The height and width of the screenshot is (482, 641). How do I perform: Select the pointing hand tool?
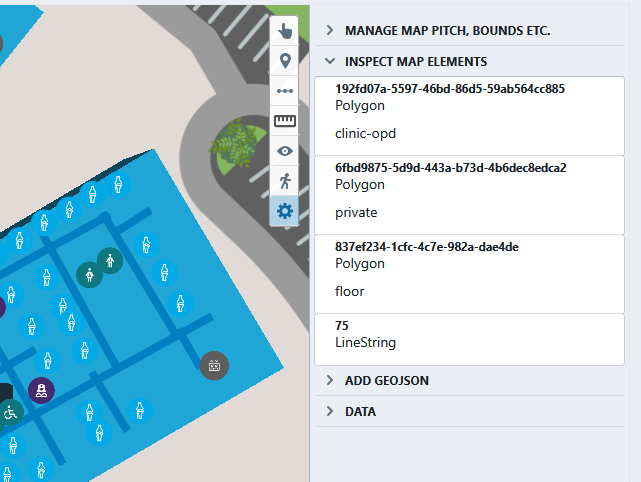[285, 31]
